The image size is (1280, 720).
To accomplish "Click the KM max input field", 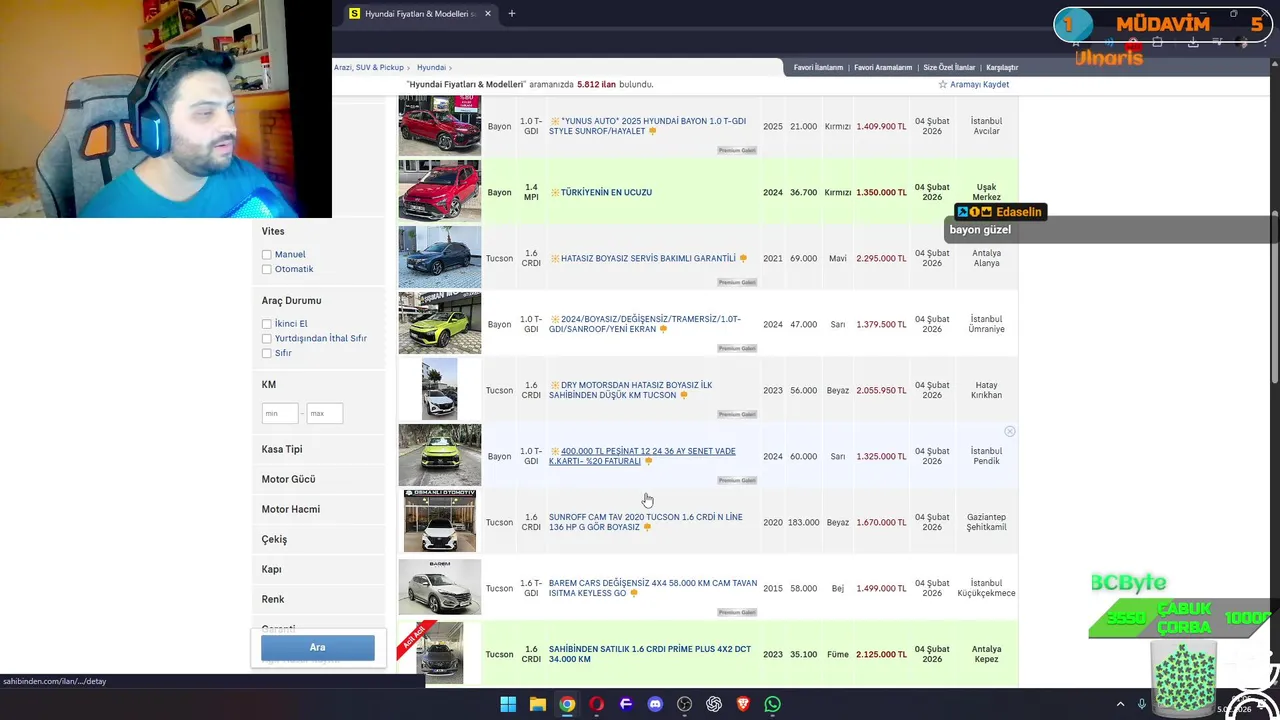I will (x=325, y=413).
